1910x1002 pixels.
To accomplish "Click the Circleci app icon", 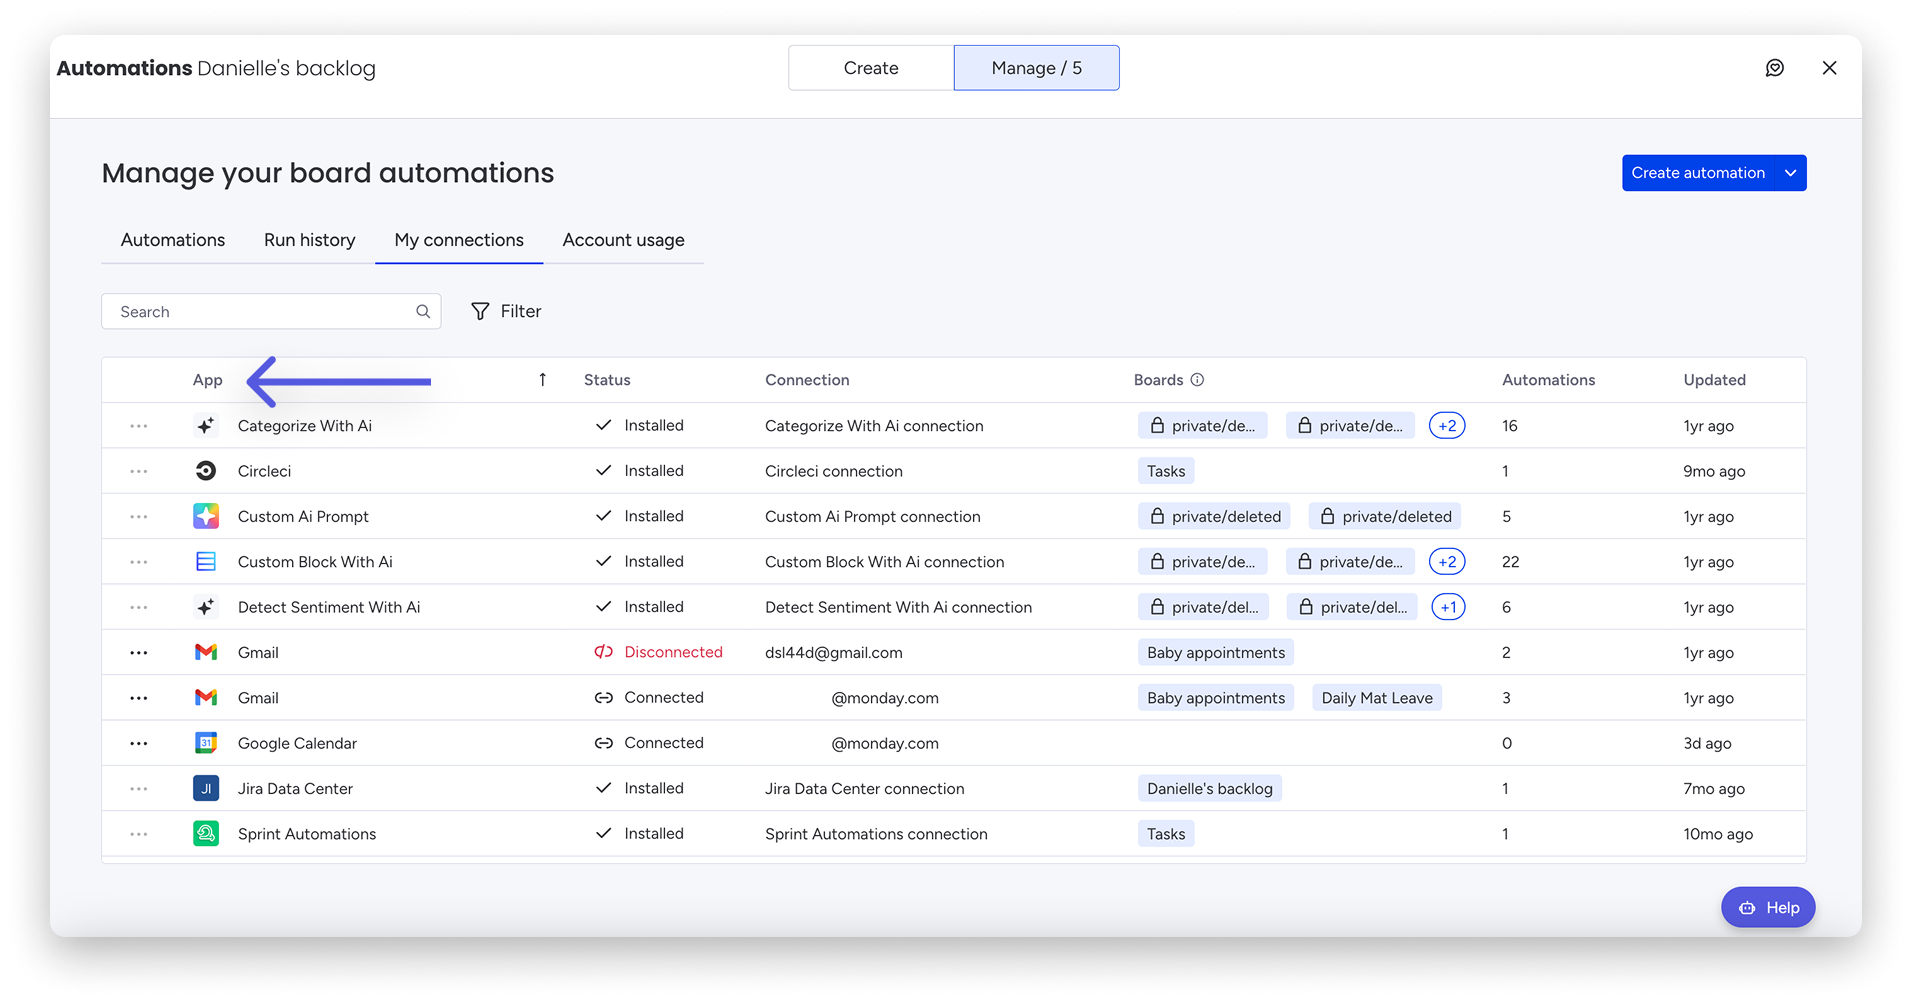I will click(206, 471).
